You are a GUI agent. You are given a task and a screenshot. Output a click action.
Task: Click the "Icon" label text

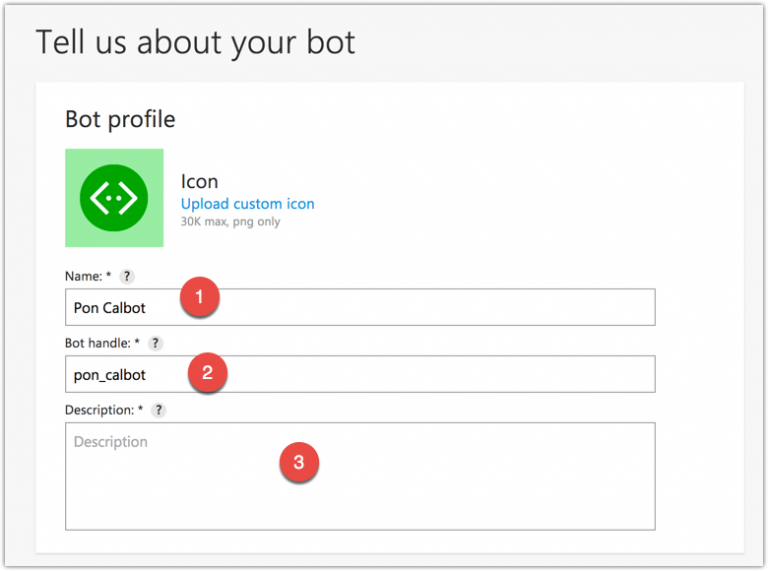click(x=199, y=182)
